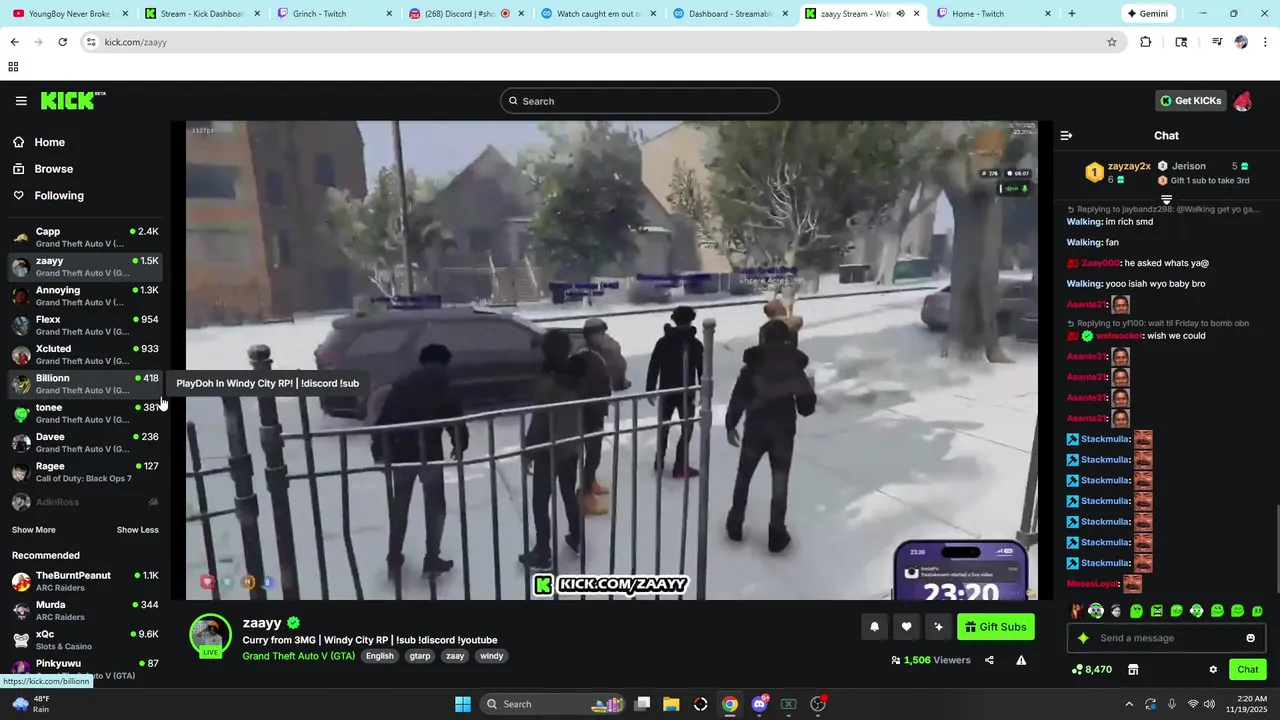Open File Explorer from the taskbar
This screenshot has height=720, width=1280.
click(671, 704)
